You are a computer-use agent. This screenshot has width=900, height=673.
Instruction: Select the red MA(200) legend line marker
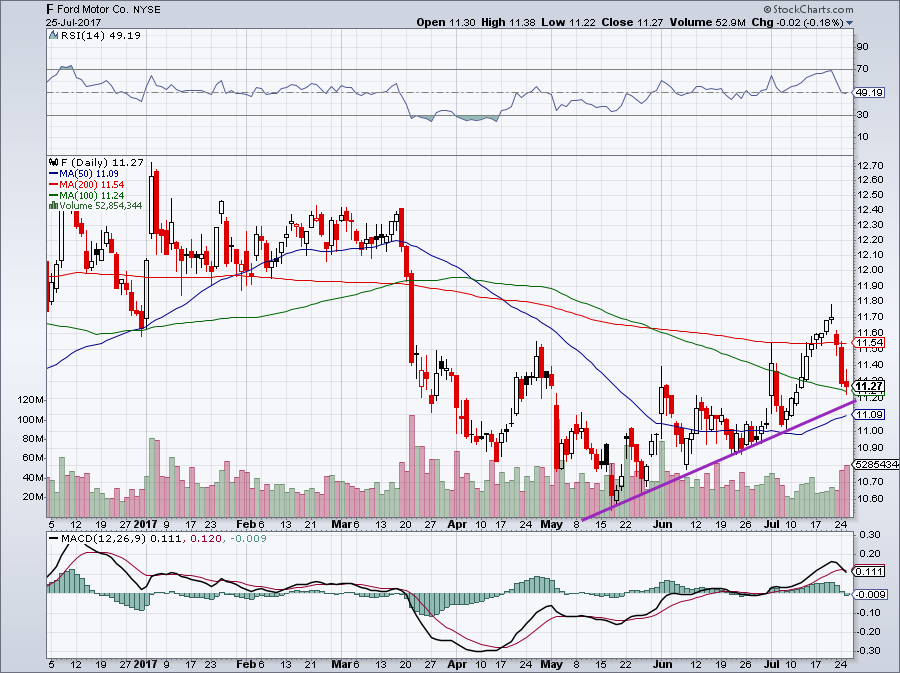53,184
